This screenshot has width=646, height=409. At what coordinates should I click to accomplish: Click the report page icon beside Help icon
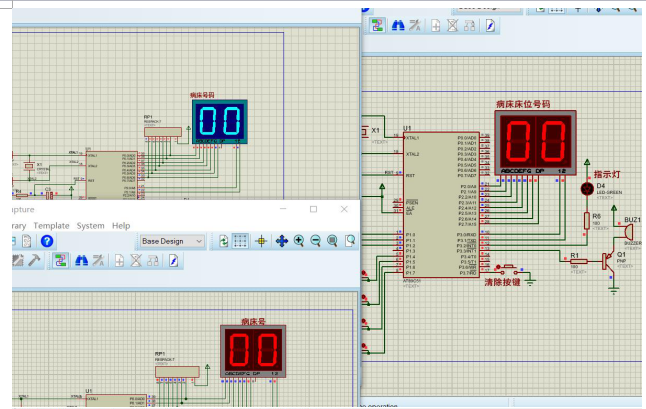pos(27,241)
